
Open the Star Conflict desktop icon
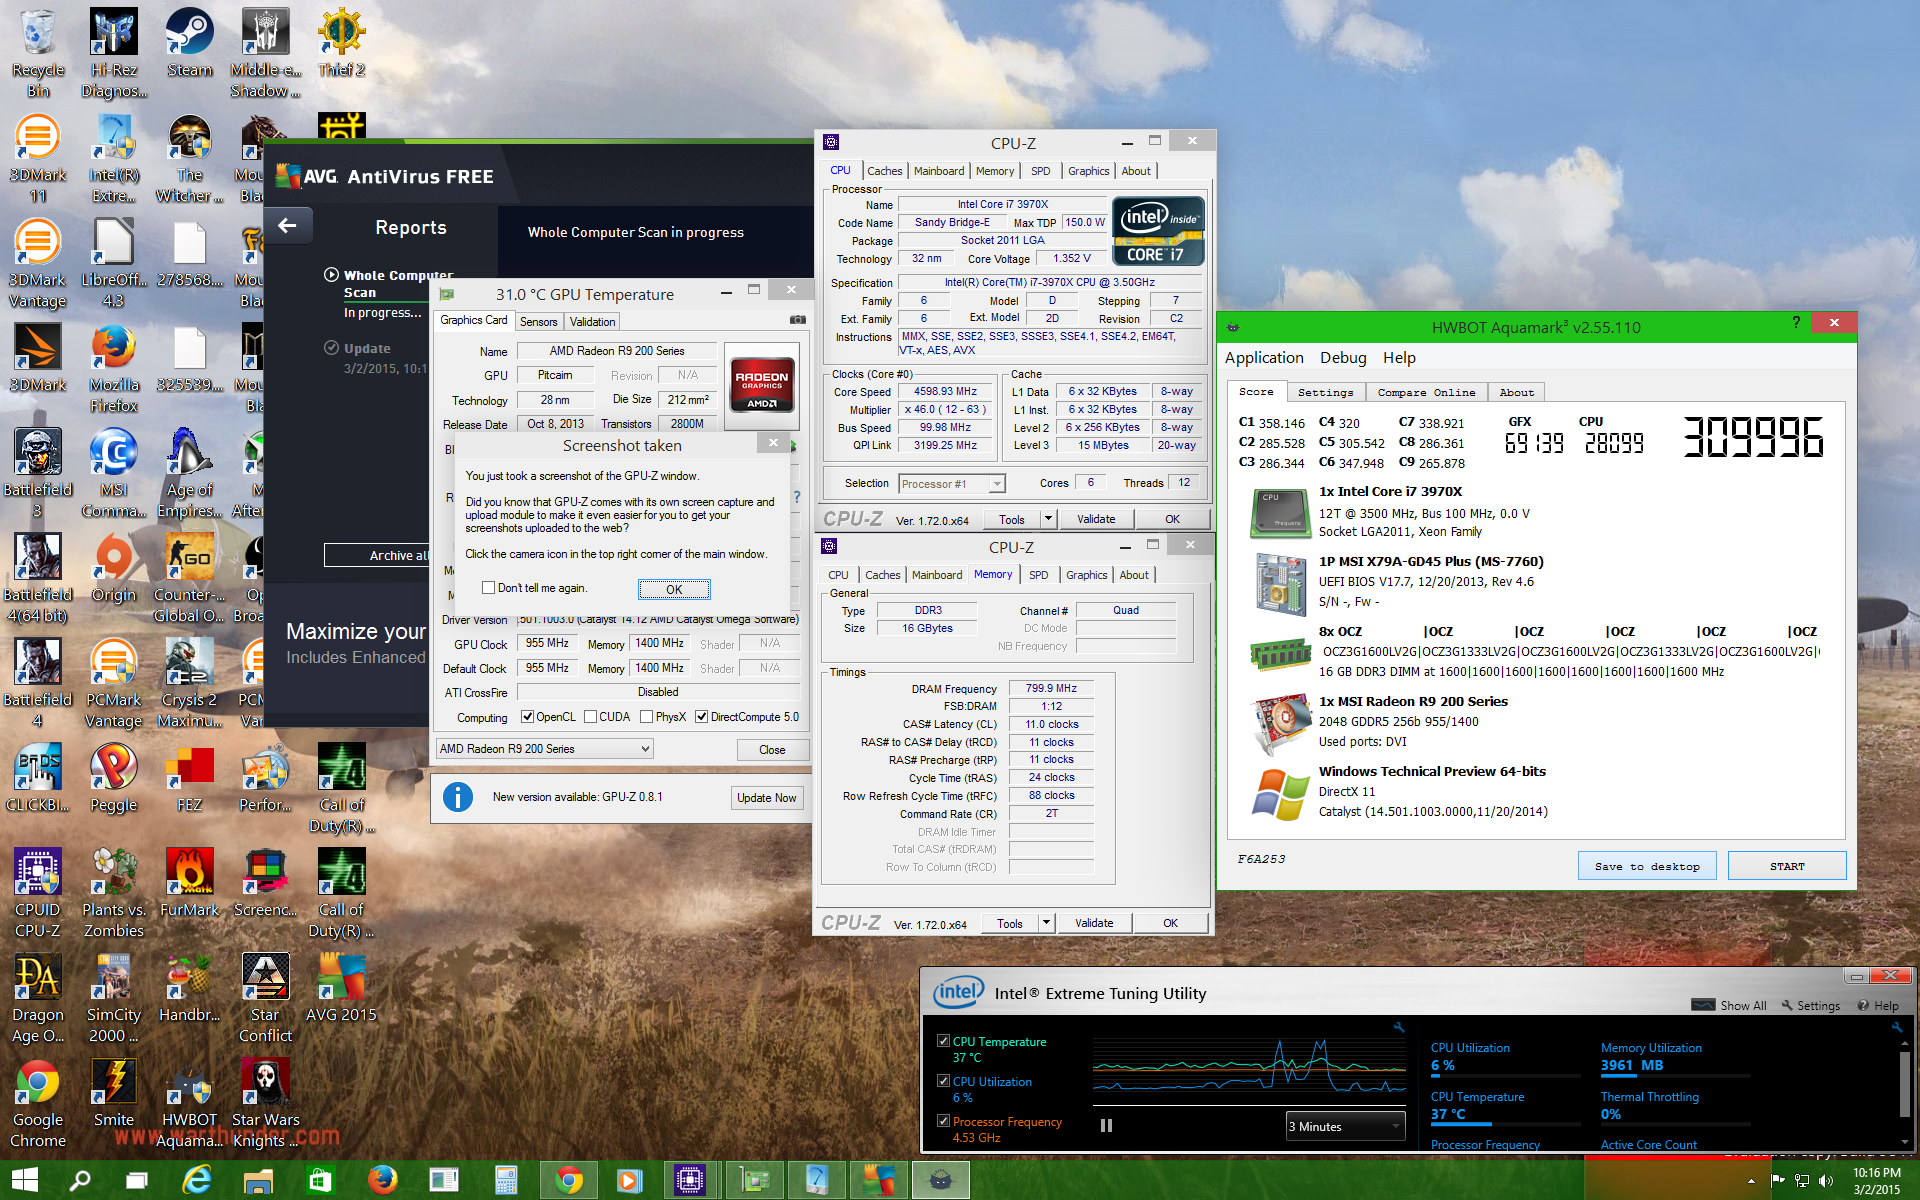265,999
